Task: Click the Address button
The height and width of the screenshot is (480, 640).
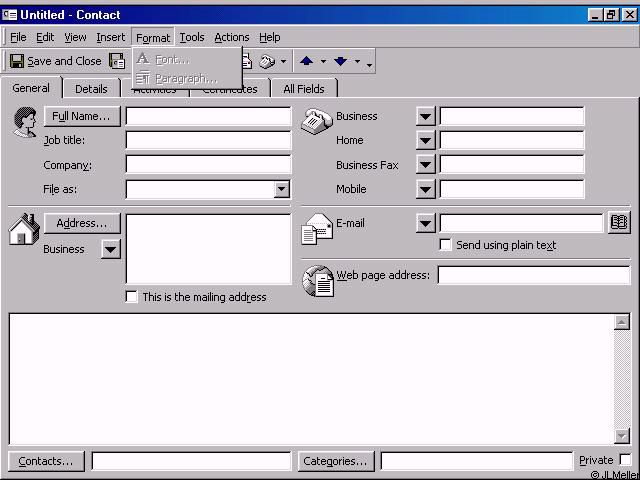Action: [x=82, y=223]
